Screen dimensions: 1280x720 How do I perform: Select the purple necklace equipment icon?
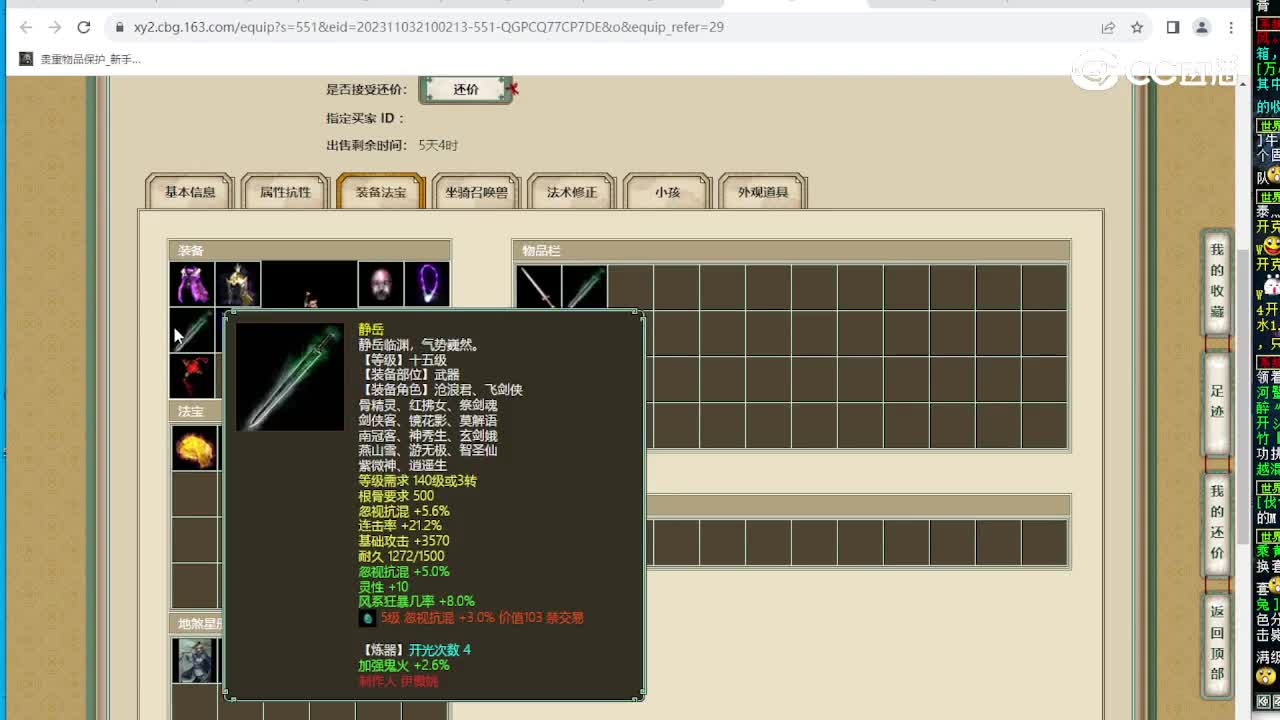[427, 285]
